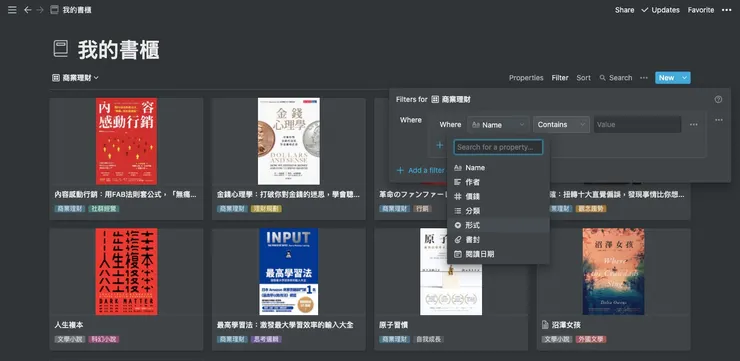The width and height of the screenshot is (740, 361).
Task: Click the 行銷 tag
Action: tap(422, 209)
